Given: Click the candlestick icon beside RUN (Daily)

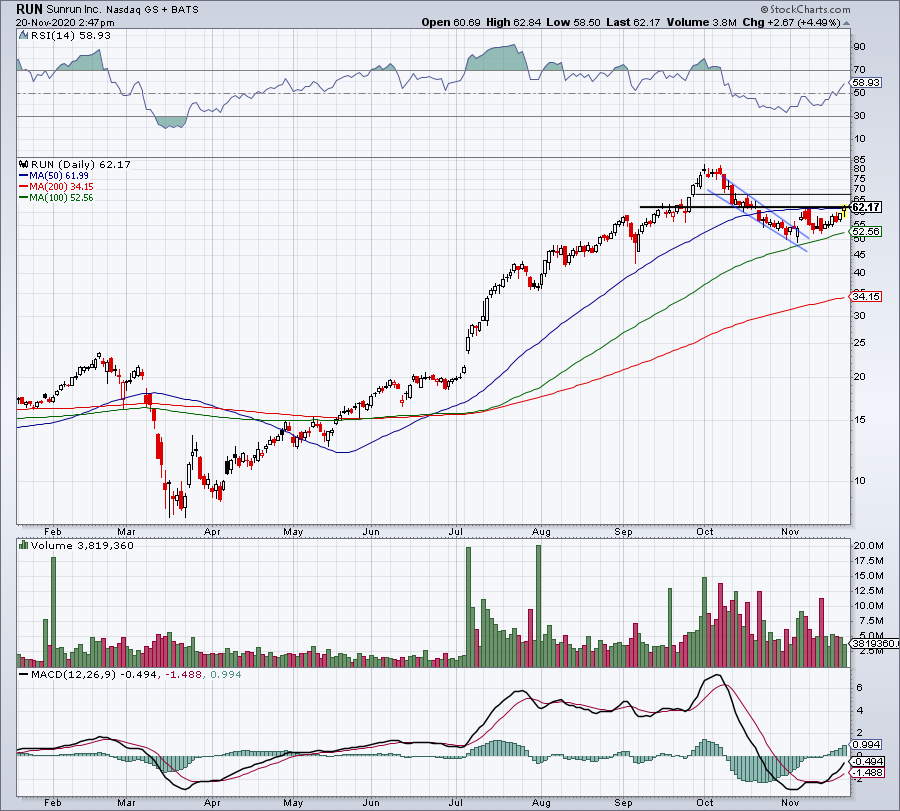Looking at the screenshot, I should point(24,164).
